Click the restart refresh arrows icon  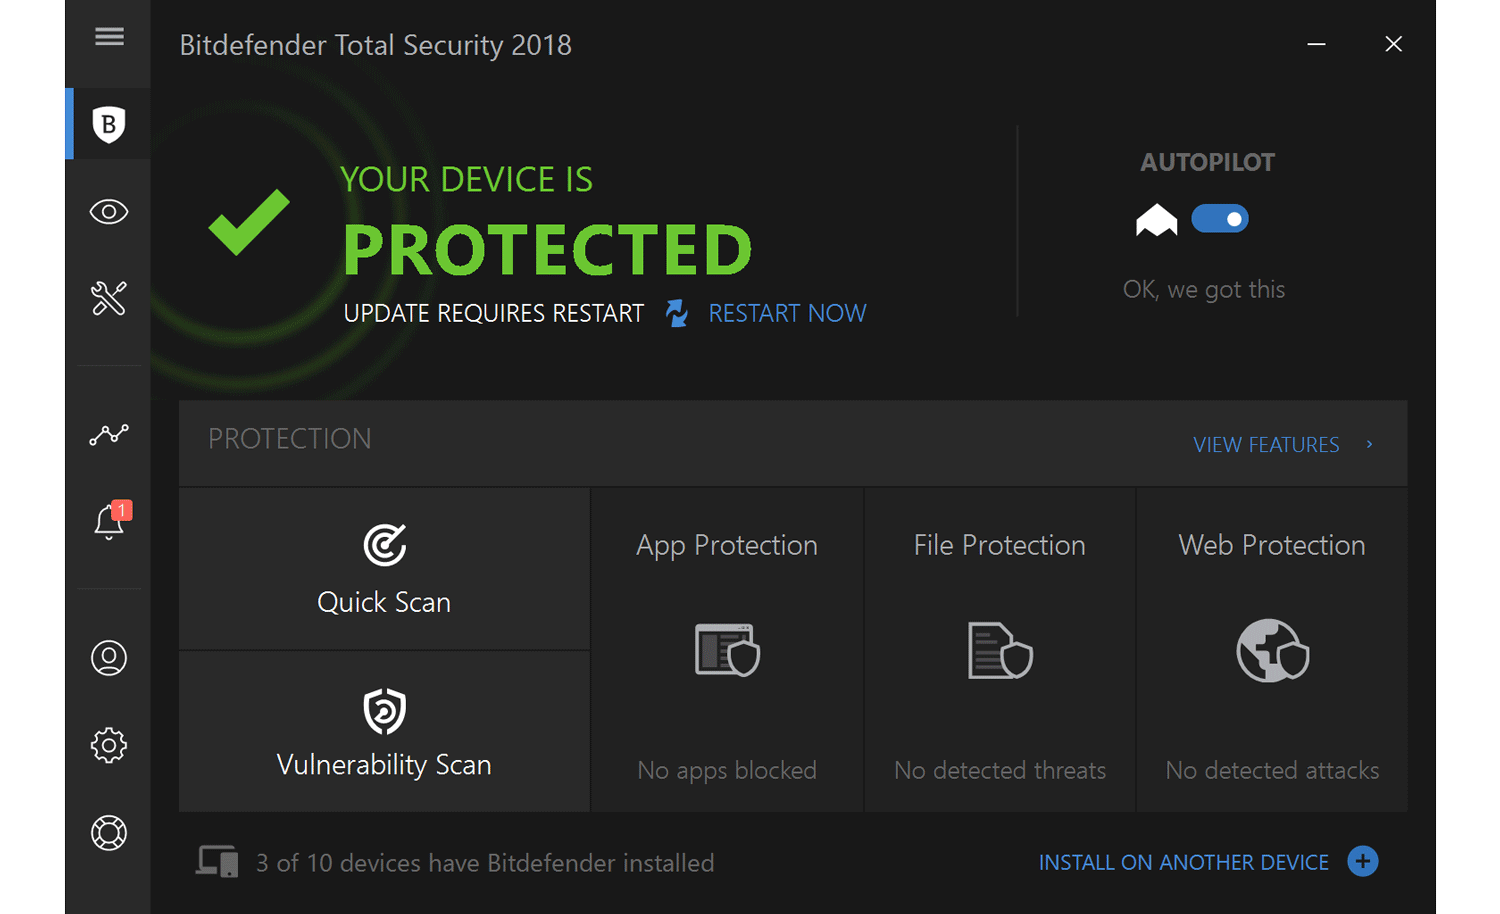point(677,313)
